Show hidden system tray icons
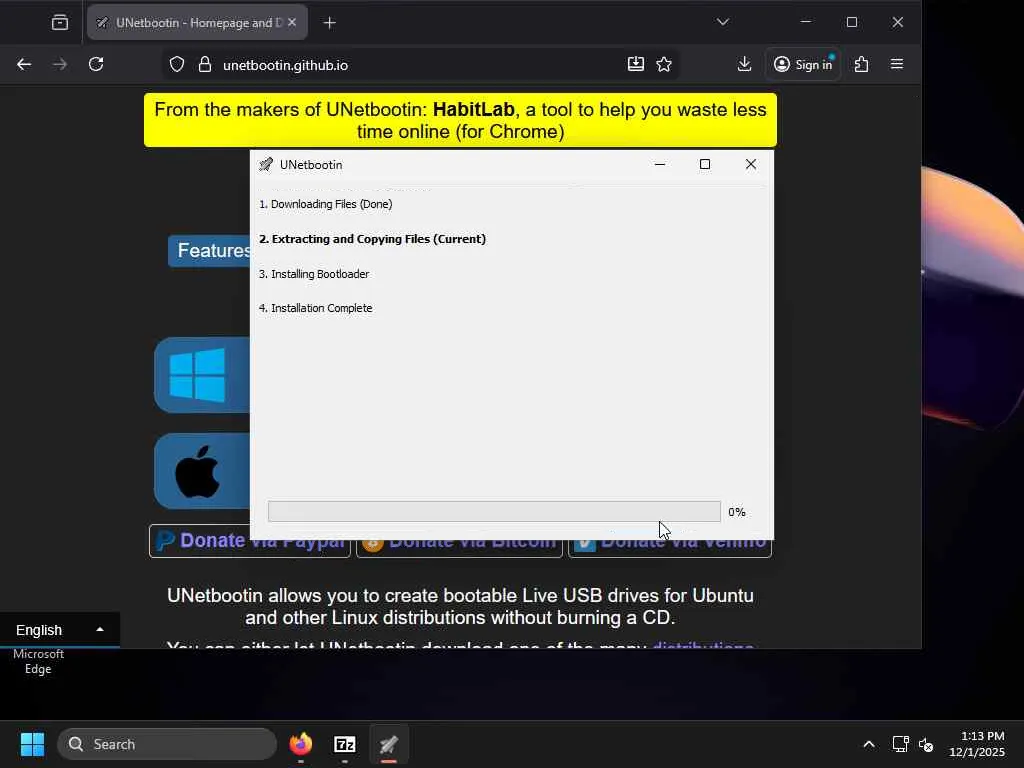Screen dimensions: 1024x768 (869, 744)
